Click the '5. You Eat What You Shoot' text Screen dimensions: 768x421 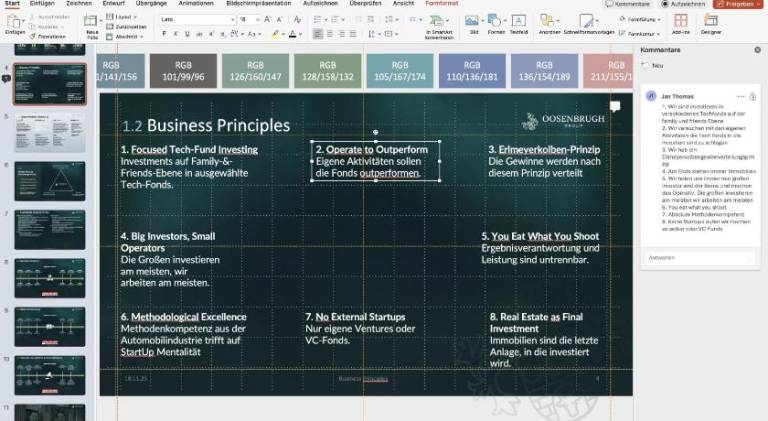point(540,236)
